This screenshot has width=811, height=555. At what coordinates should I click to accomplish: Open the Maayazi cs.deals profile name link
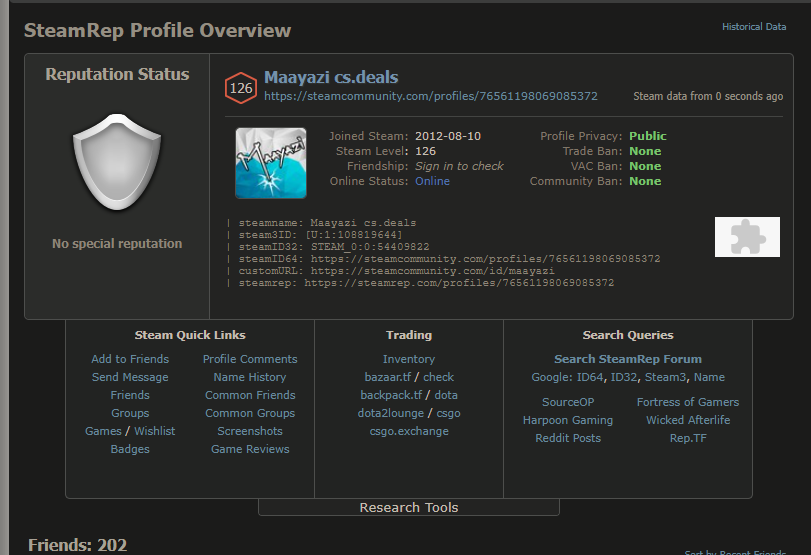point(331,78)
